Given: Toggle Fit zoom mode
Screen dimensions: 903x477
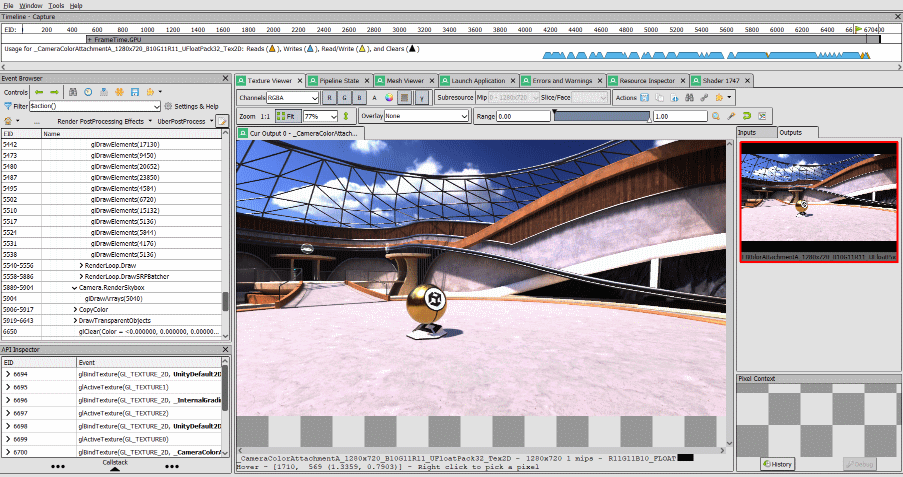Looking at the screenshot, I should pos(287,116).
